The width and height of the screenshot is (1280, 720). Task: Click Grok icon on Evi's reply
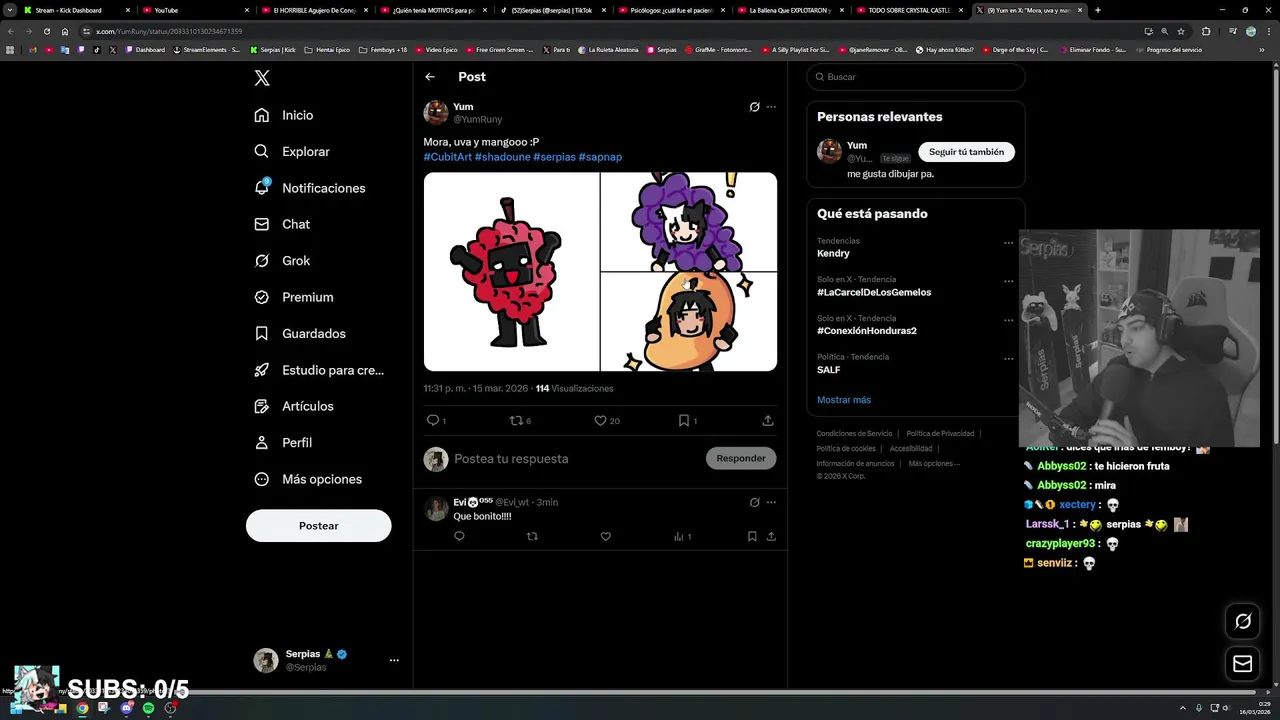coord(755,503)
